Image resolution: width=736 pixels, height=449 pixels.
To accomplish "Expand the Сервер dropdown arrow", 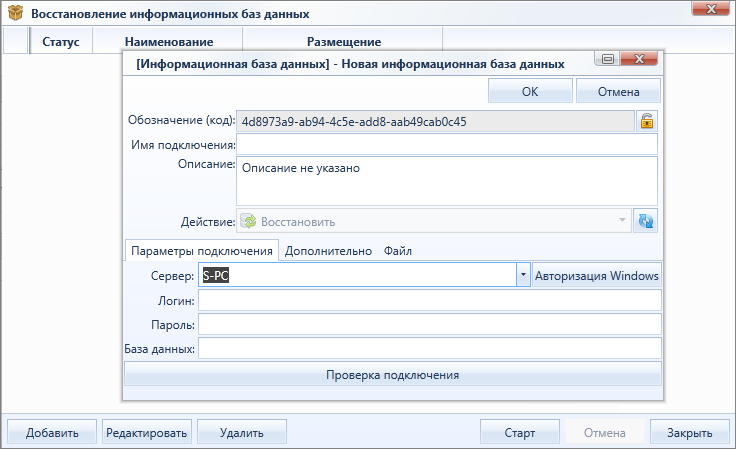I will tap(523, 275).
